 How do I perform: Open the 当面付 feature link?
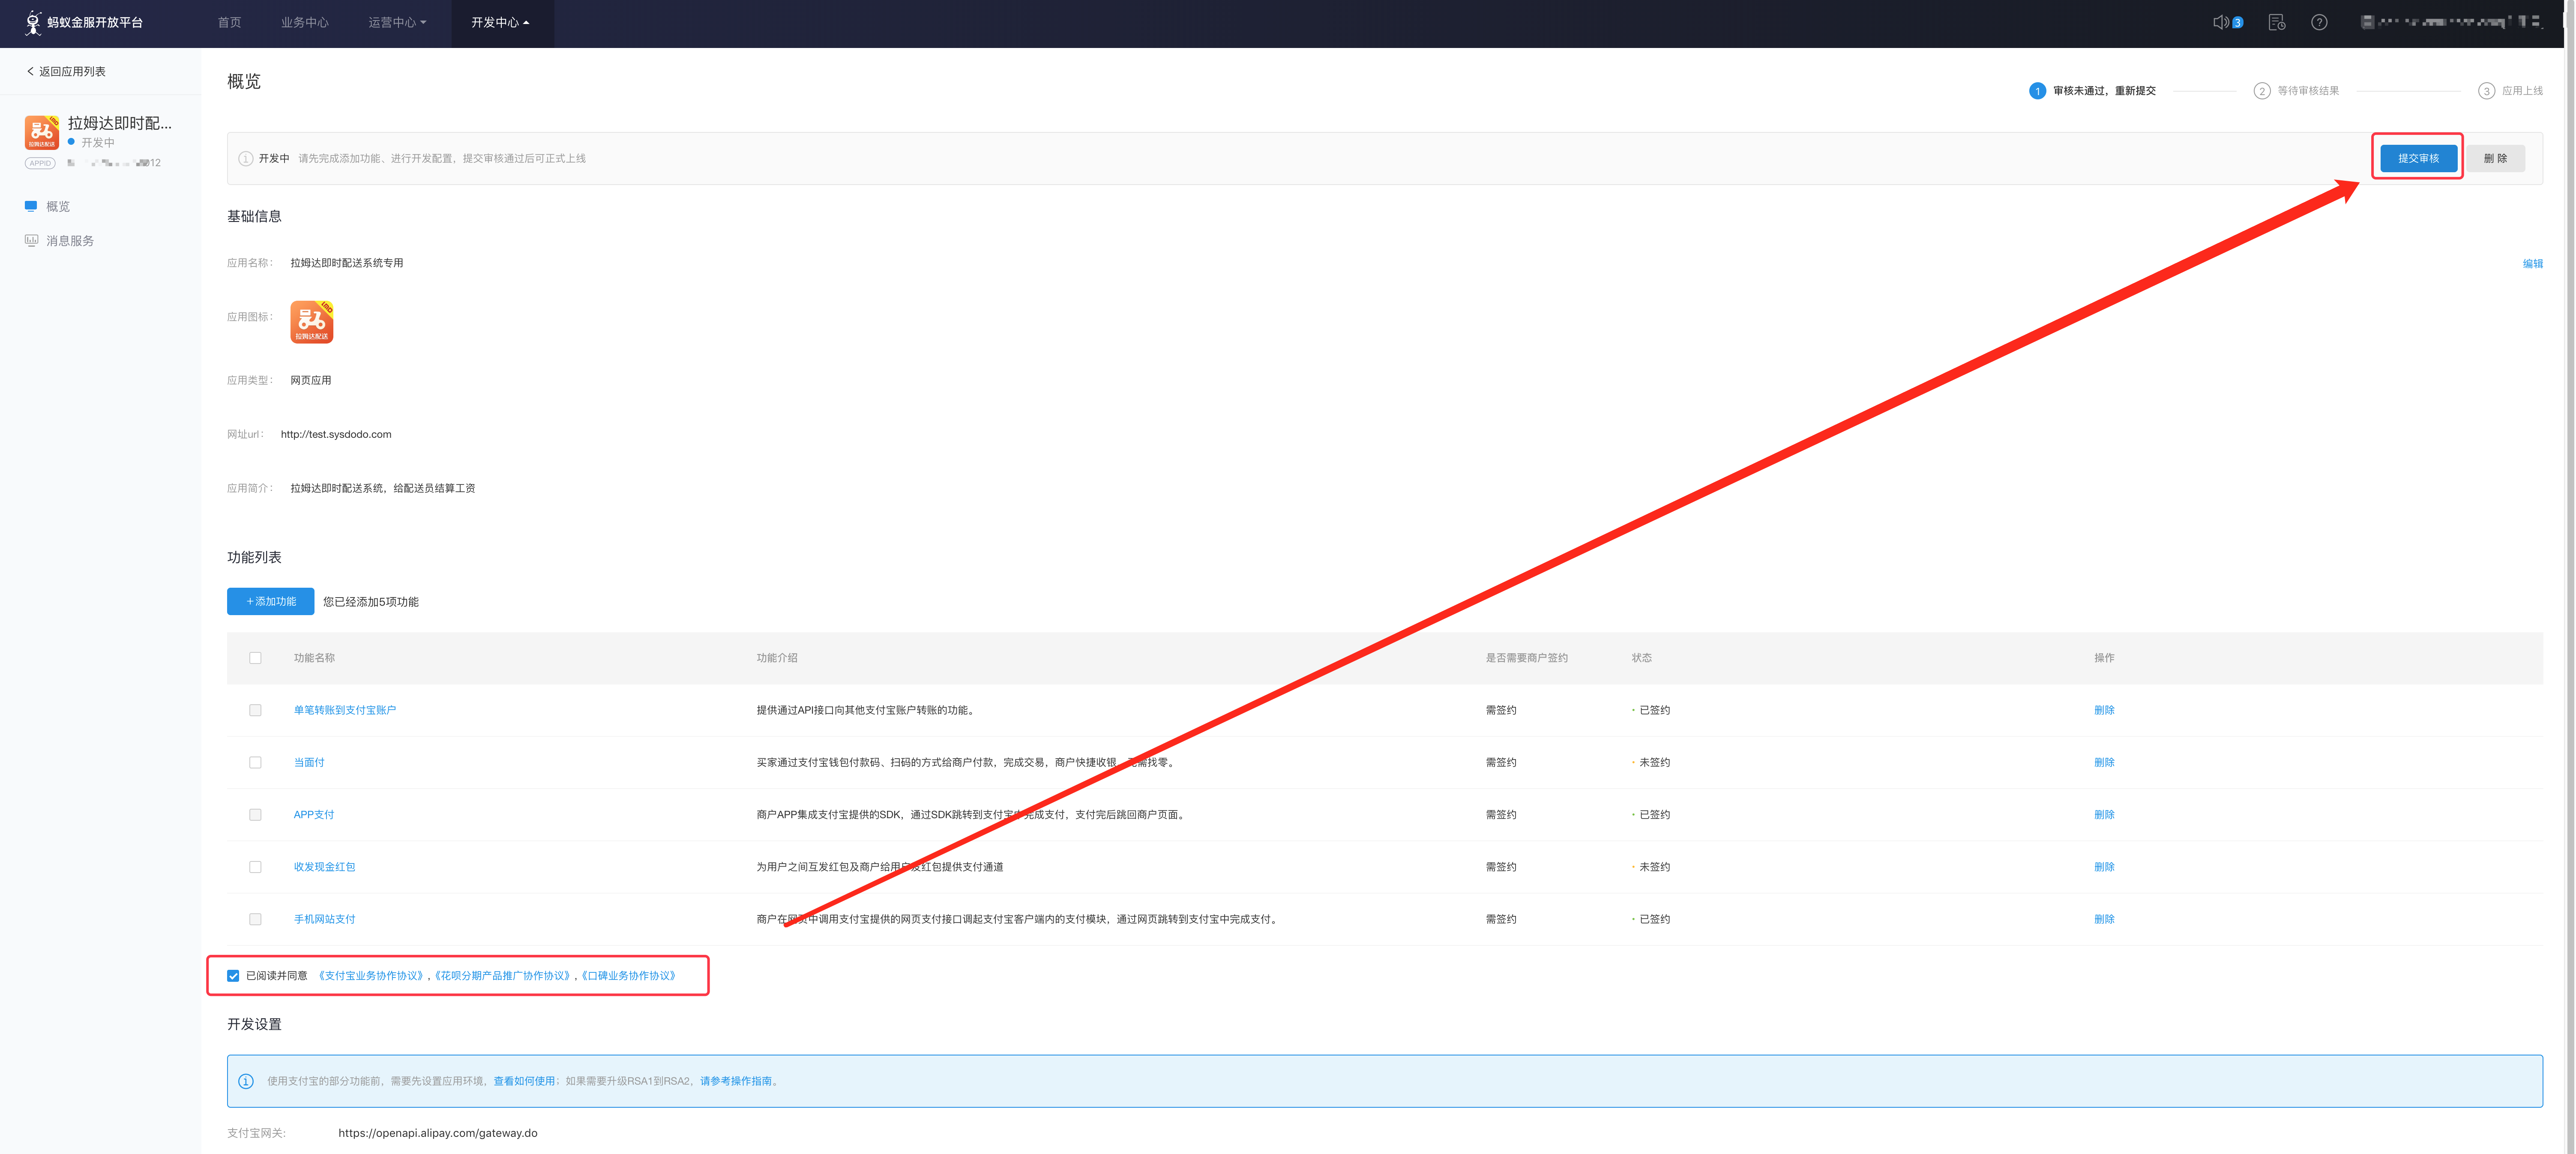[309, 762]
